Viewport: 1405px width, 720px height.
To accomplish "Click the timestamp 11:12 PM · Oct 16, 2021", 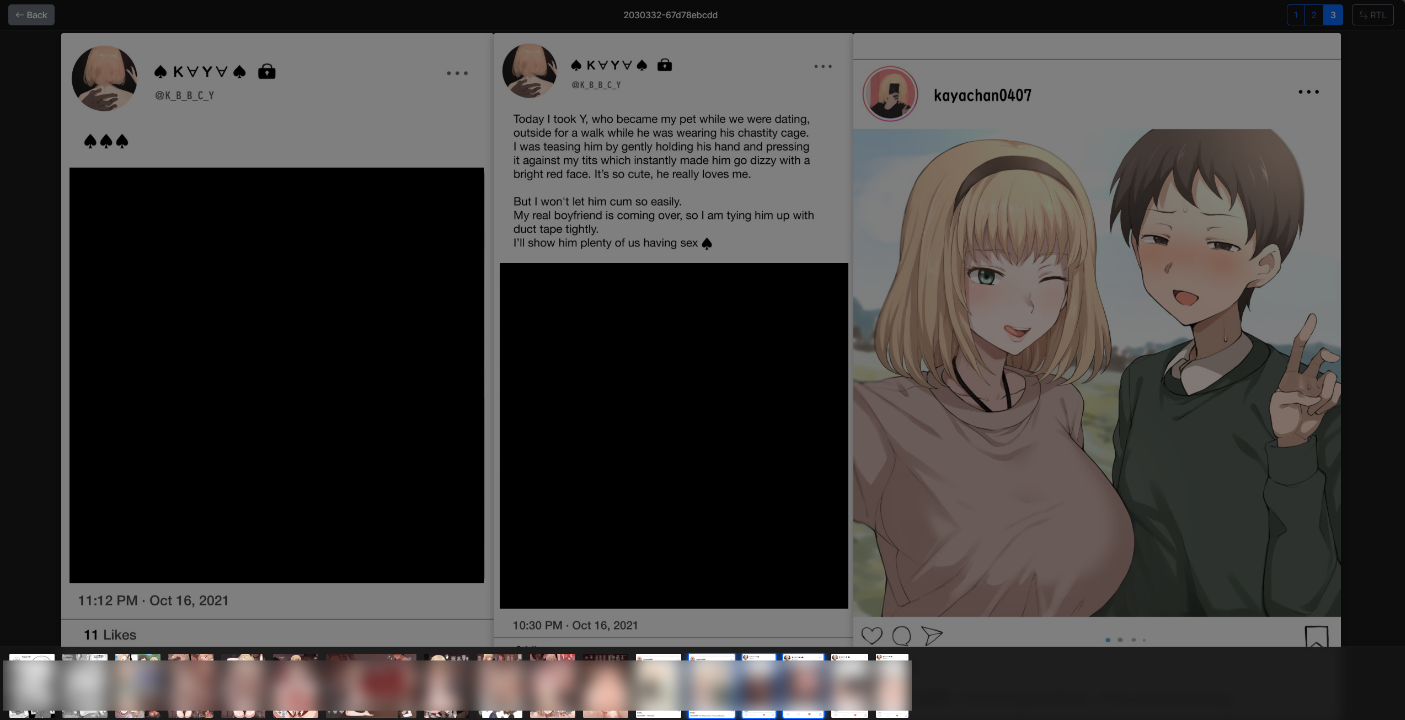I will 153,601.
